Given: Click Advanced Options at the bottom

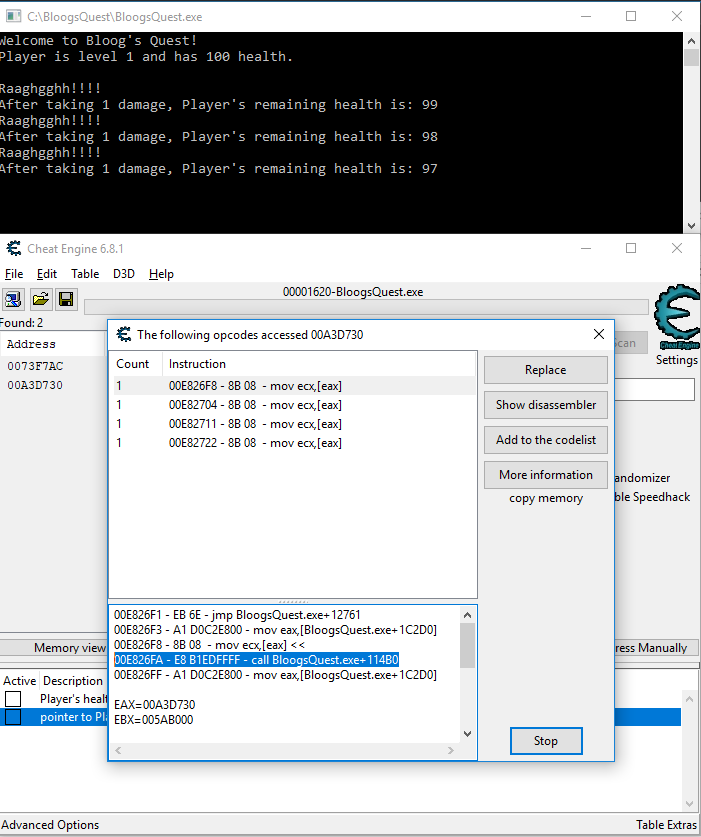Looking at the screenshot, I should click(x=50, y=825).
